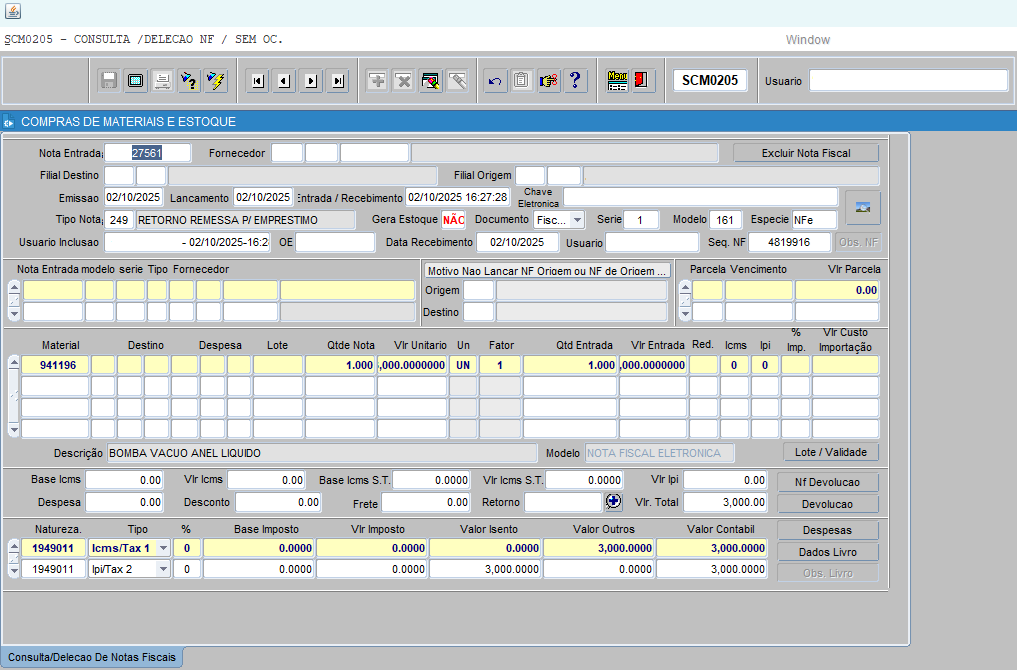This screenshot has height=670, width=1017.
Task: Open help with the question mark icon
Action: [x=575, y=81]
